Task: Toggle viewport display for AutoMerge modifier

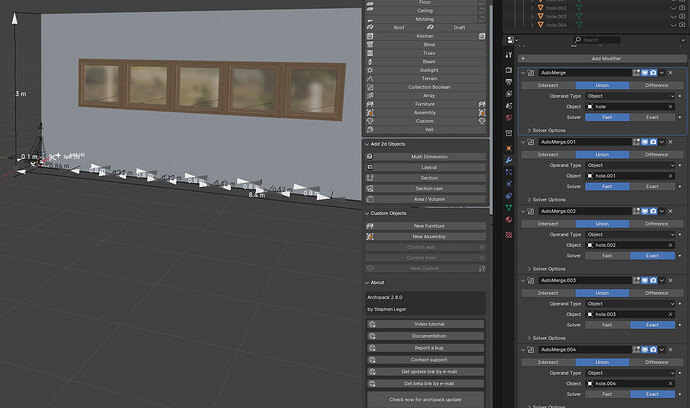Action: coord(645,73)
